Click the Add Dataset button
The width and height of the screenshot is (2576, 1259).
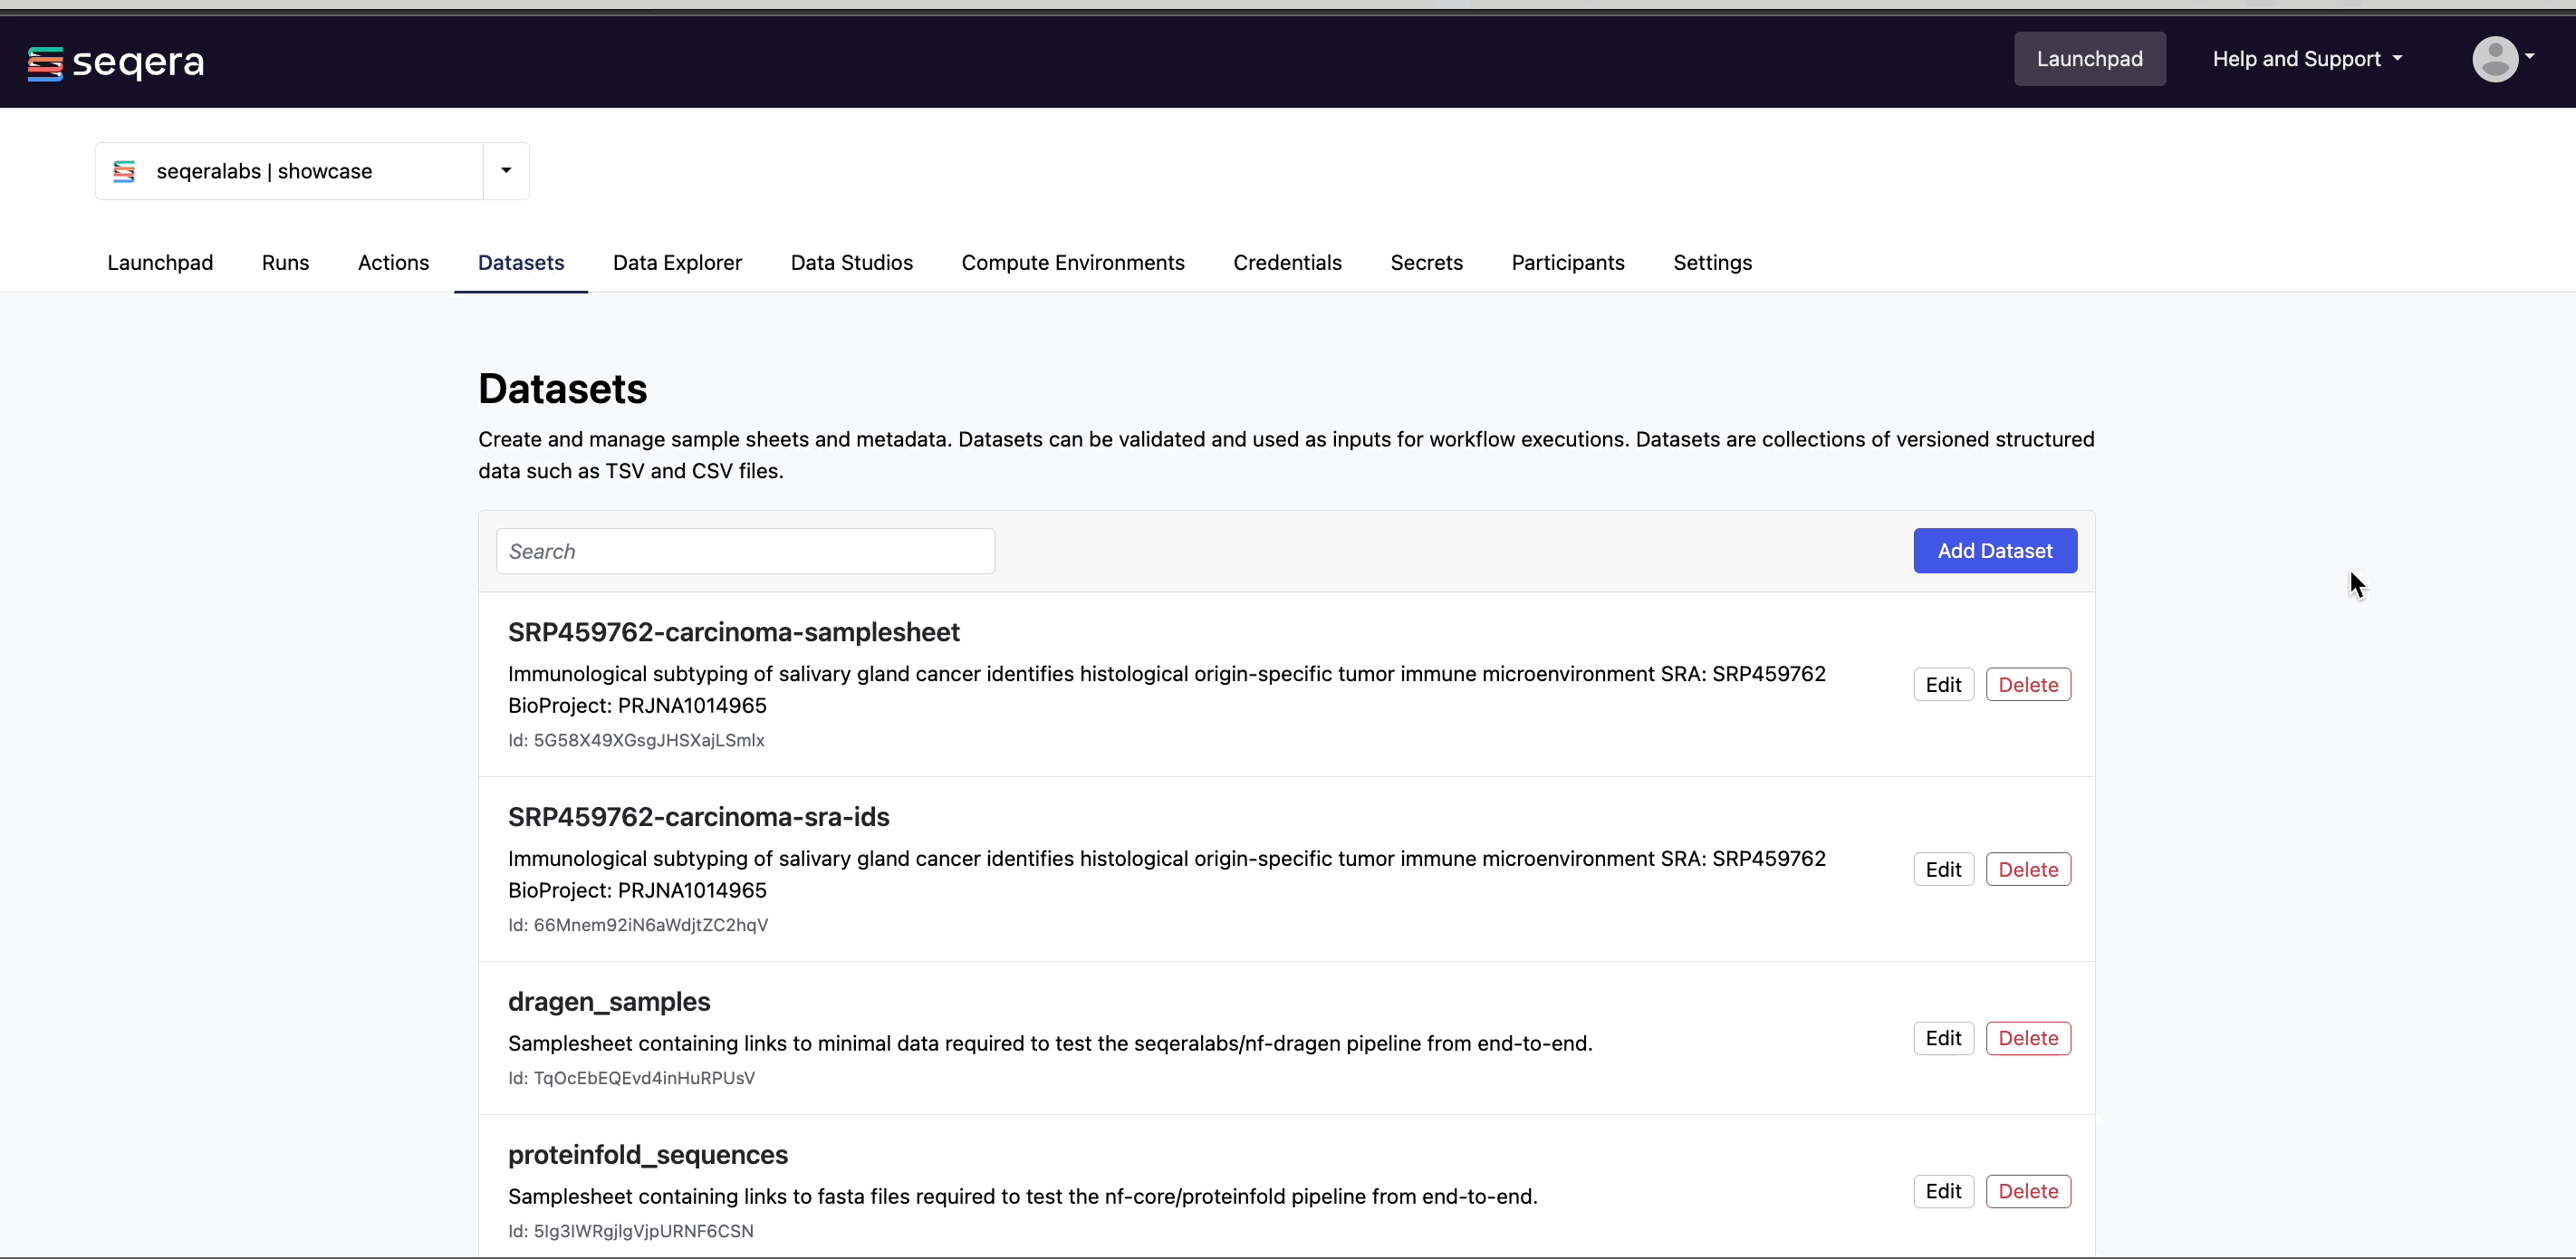pos(1994,551)
